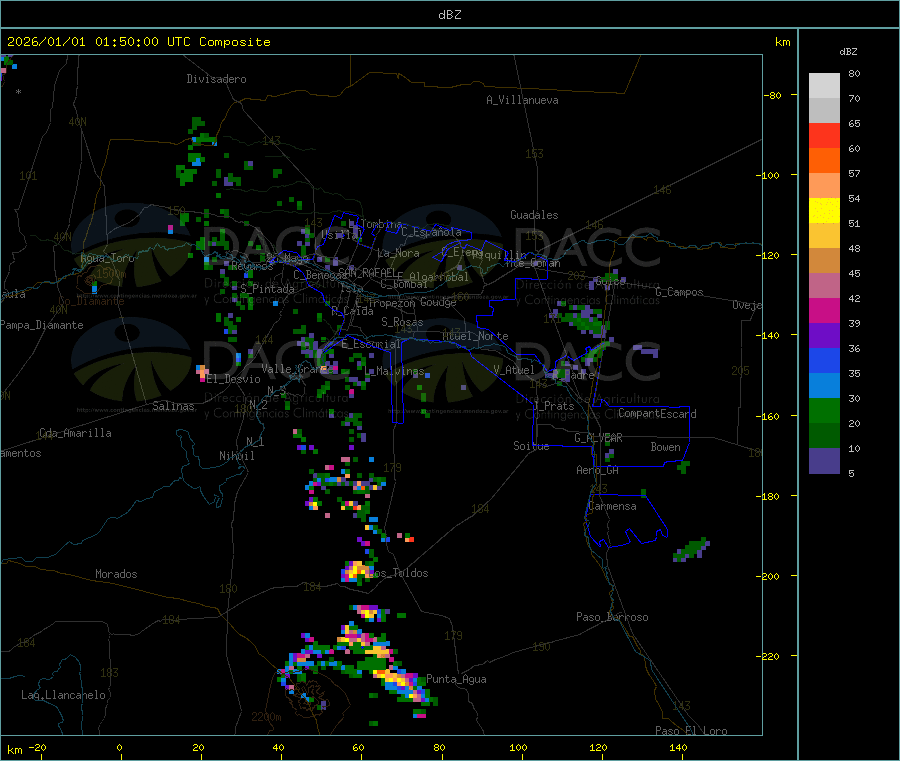This screenshot has width=900, height=761.
Task: Click the CompantEscard place label
Action: point(657,413)
